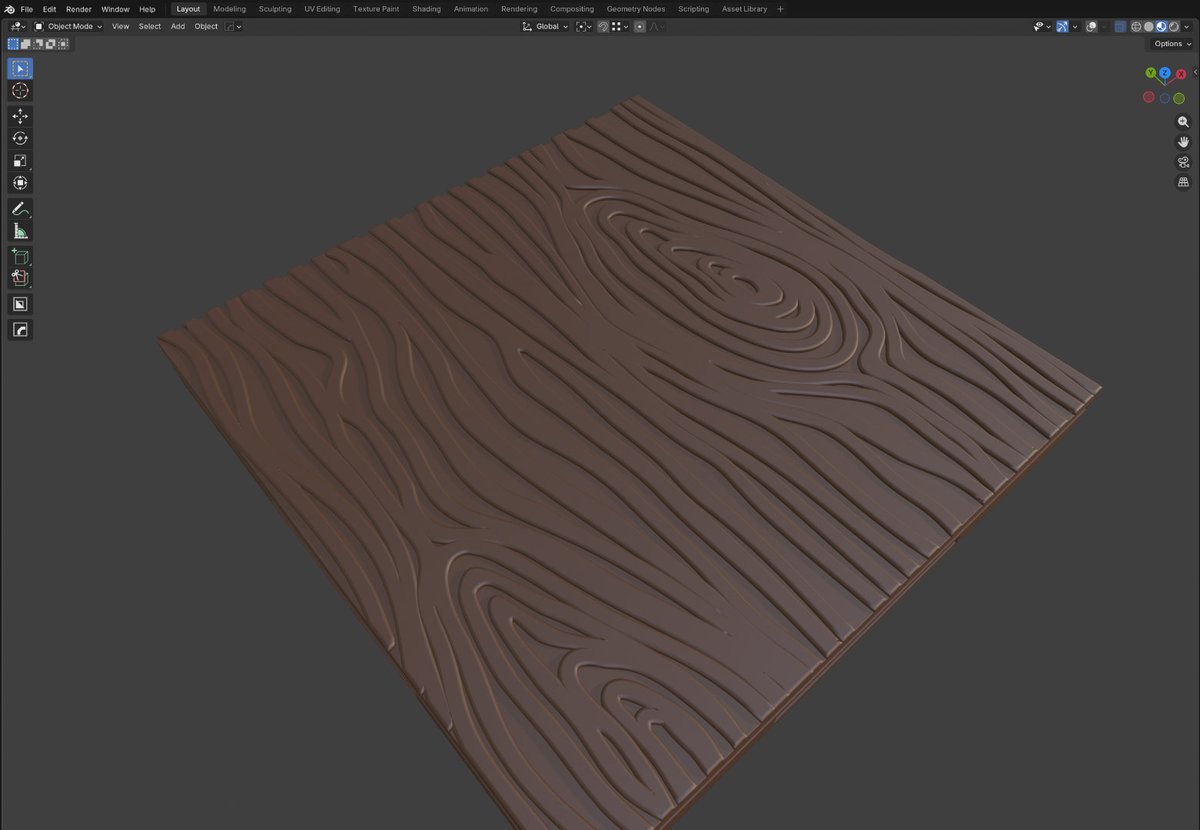Switch to the Shading workspace tab
The width and height of the screenshot is (1200, 830).
click(x=426, y=9)
